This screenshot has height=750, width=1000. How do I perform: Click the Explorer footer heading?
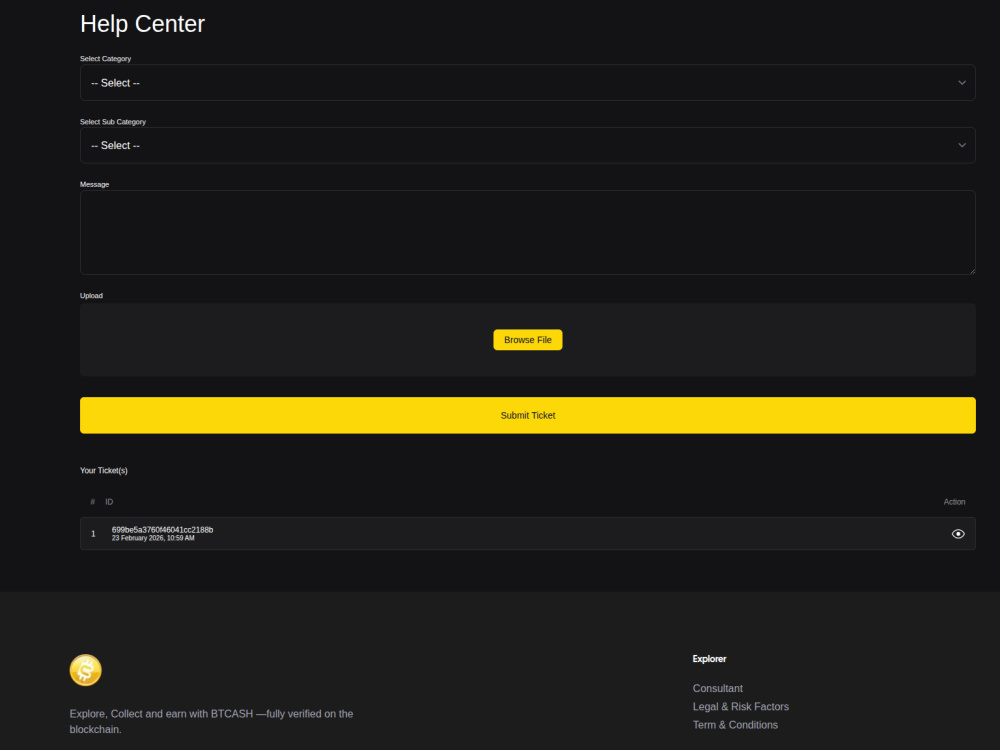pyautogui.click(x=709, y=659)
